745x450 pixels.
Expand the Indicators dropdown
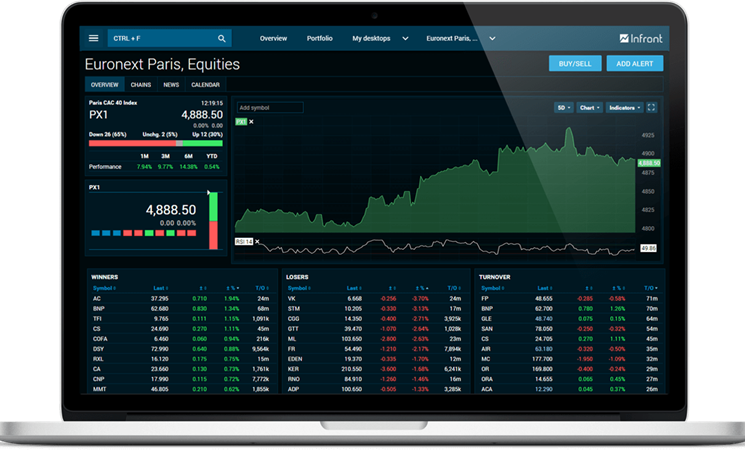[x=624, y=107]
